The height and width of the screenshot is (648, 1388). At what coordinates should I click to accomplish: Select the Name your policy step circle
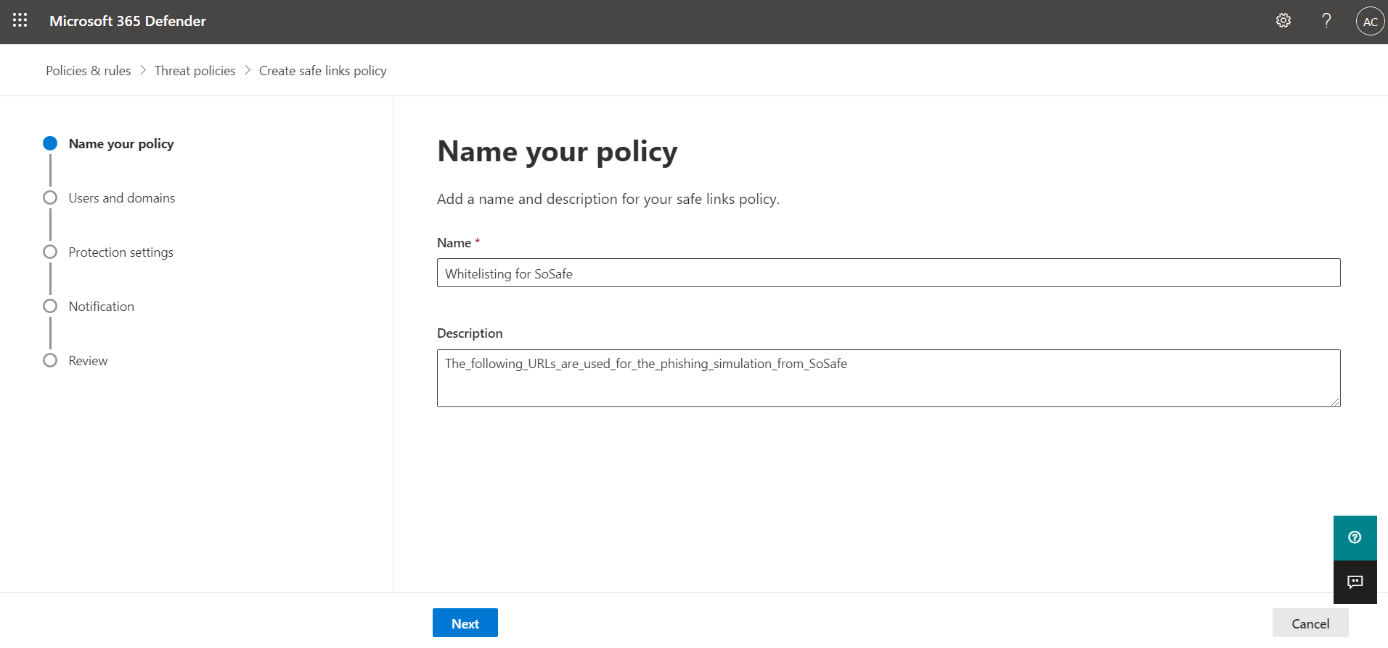tap(50, 144)
